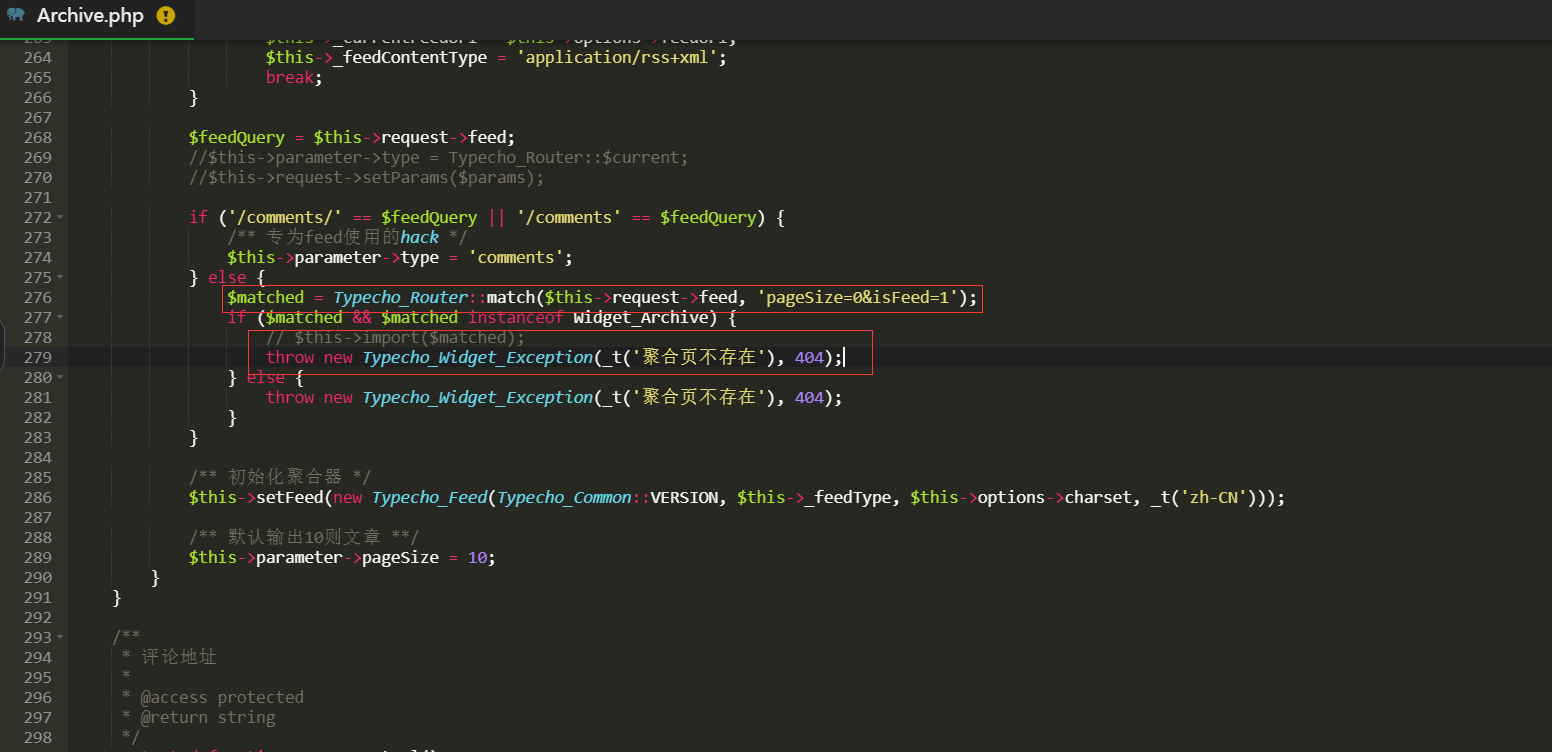Switch to the Archive.php tab

pos(90,16)
